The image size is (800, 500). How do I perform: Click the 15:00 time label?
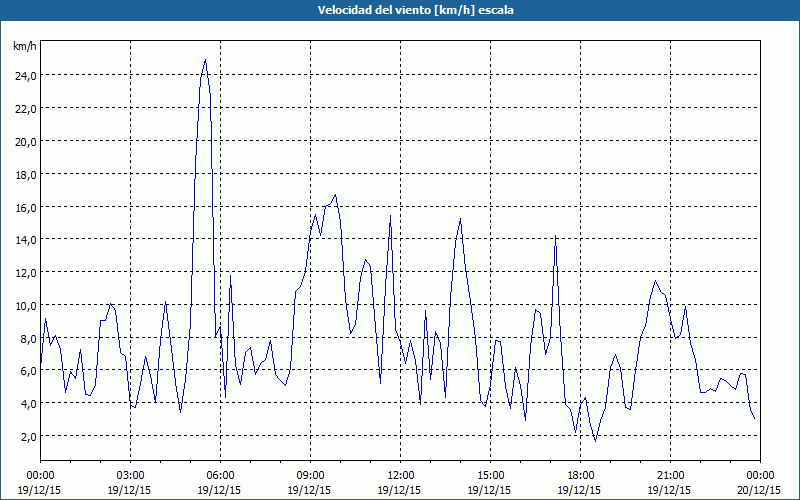(490, 476)
